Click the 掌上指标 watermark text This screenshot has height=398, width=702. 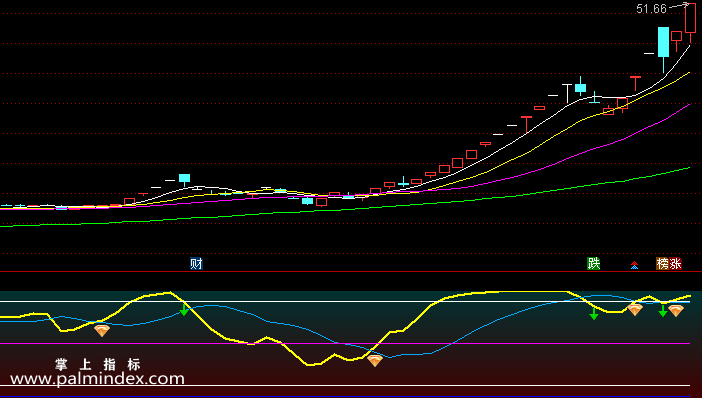click(98, 364)
